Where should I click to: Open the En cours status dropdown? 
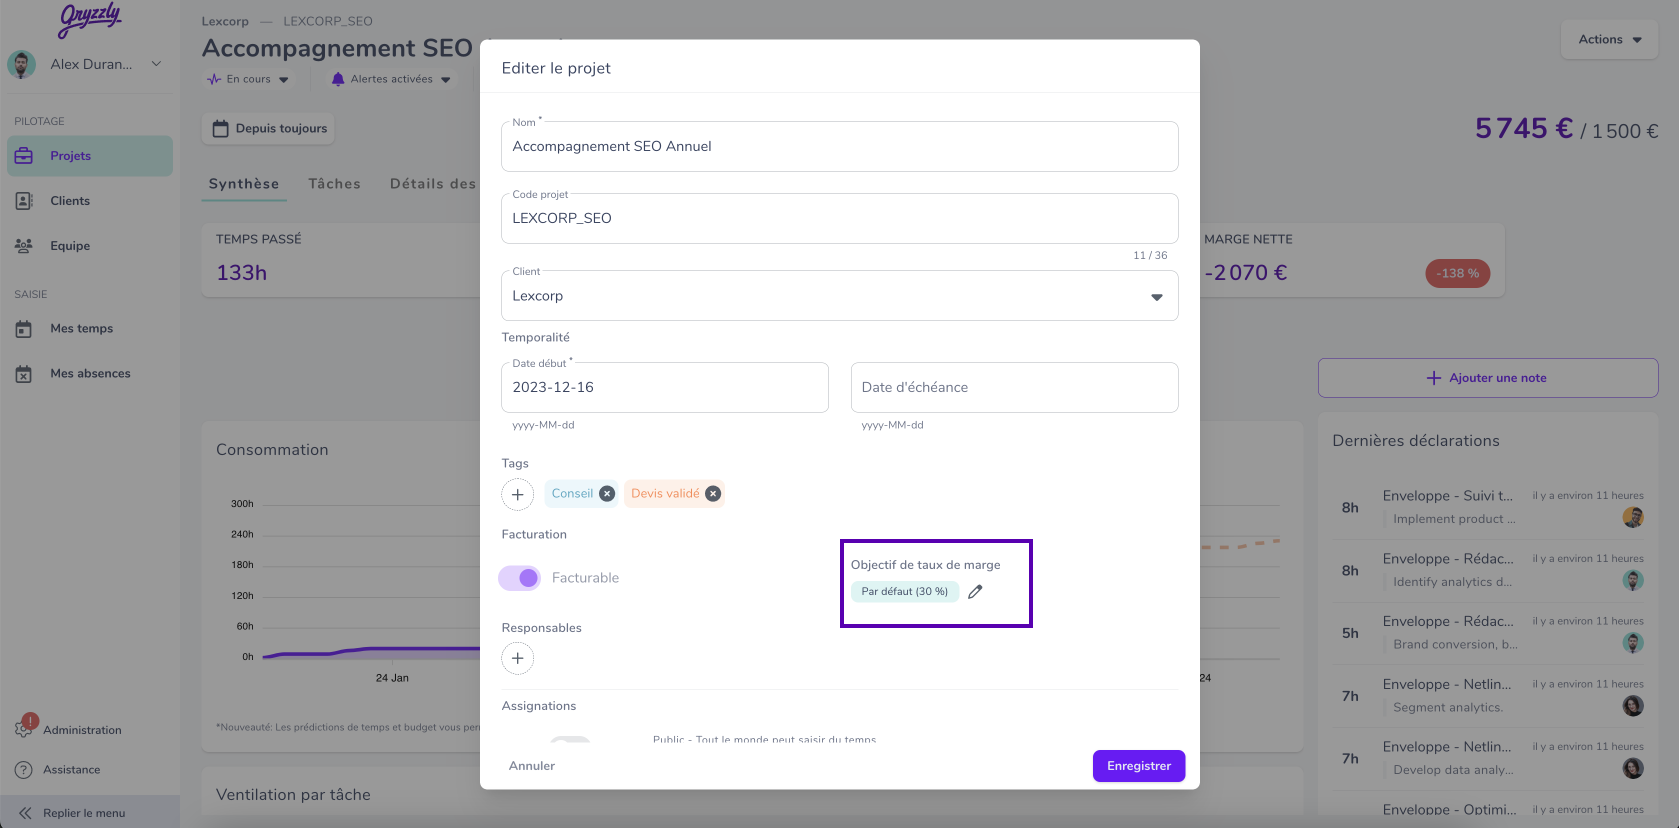point(248,79)
